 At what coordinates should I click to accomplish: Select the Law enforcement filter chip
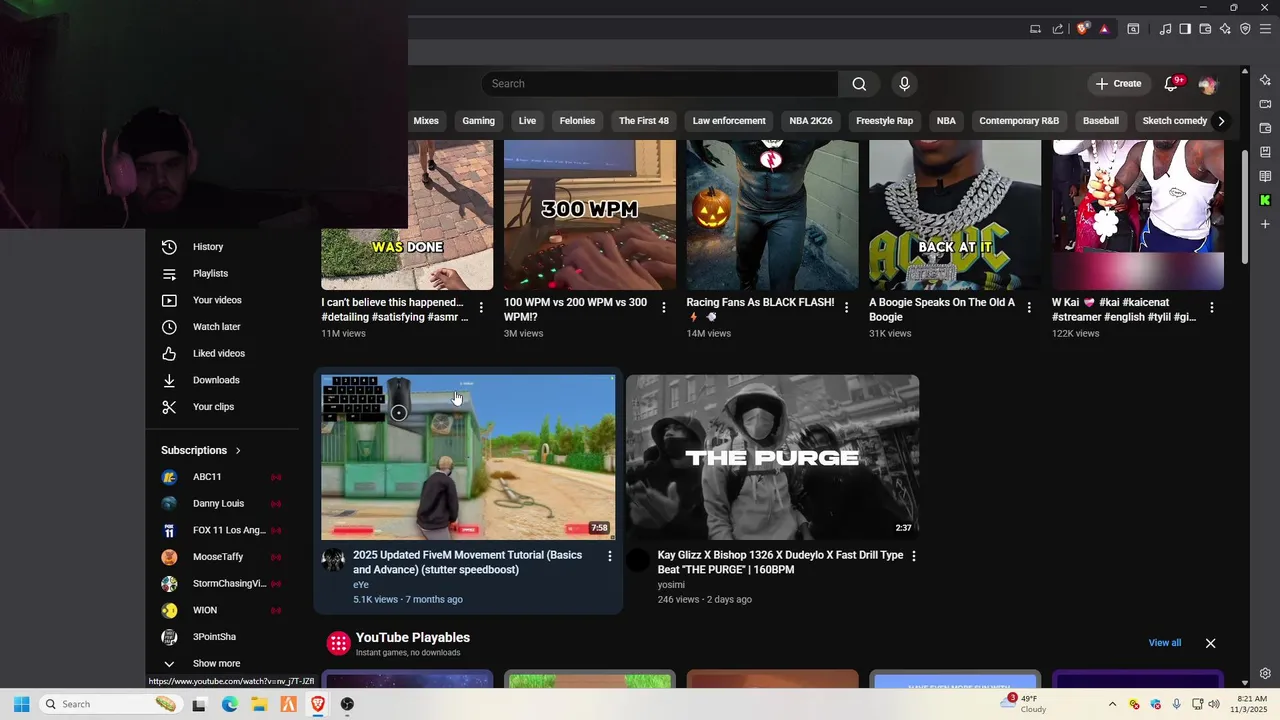click(729, 121)
